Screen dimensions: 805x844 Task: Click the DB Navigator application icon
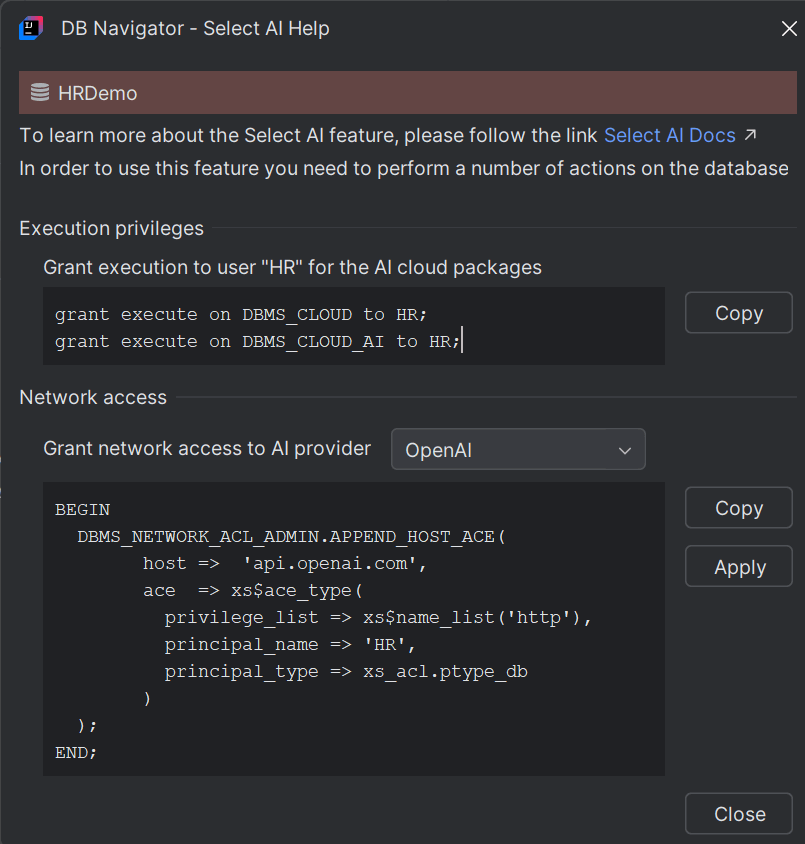click(30, 28)
